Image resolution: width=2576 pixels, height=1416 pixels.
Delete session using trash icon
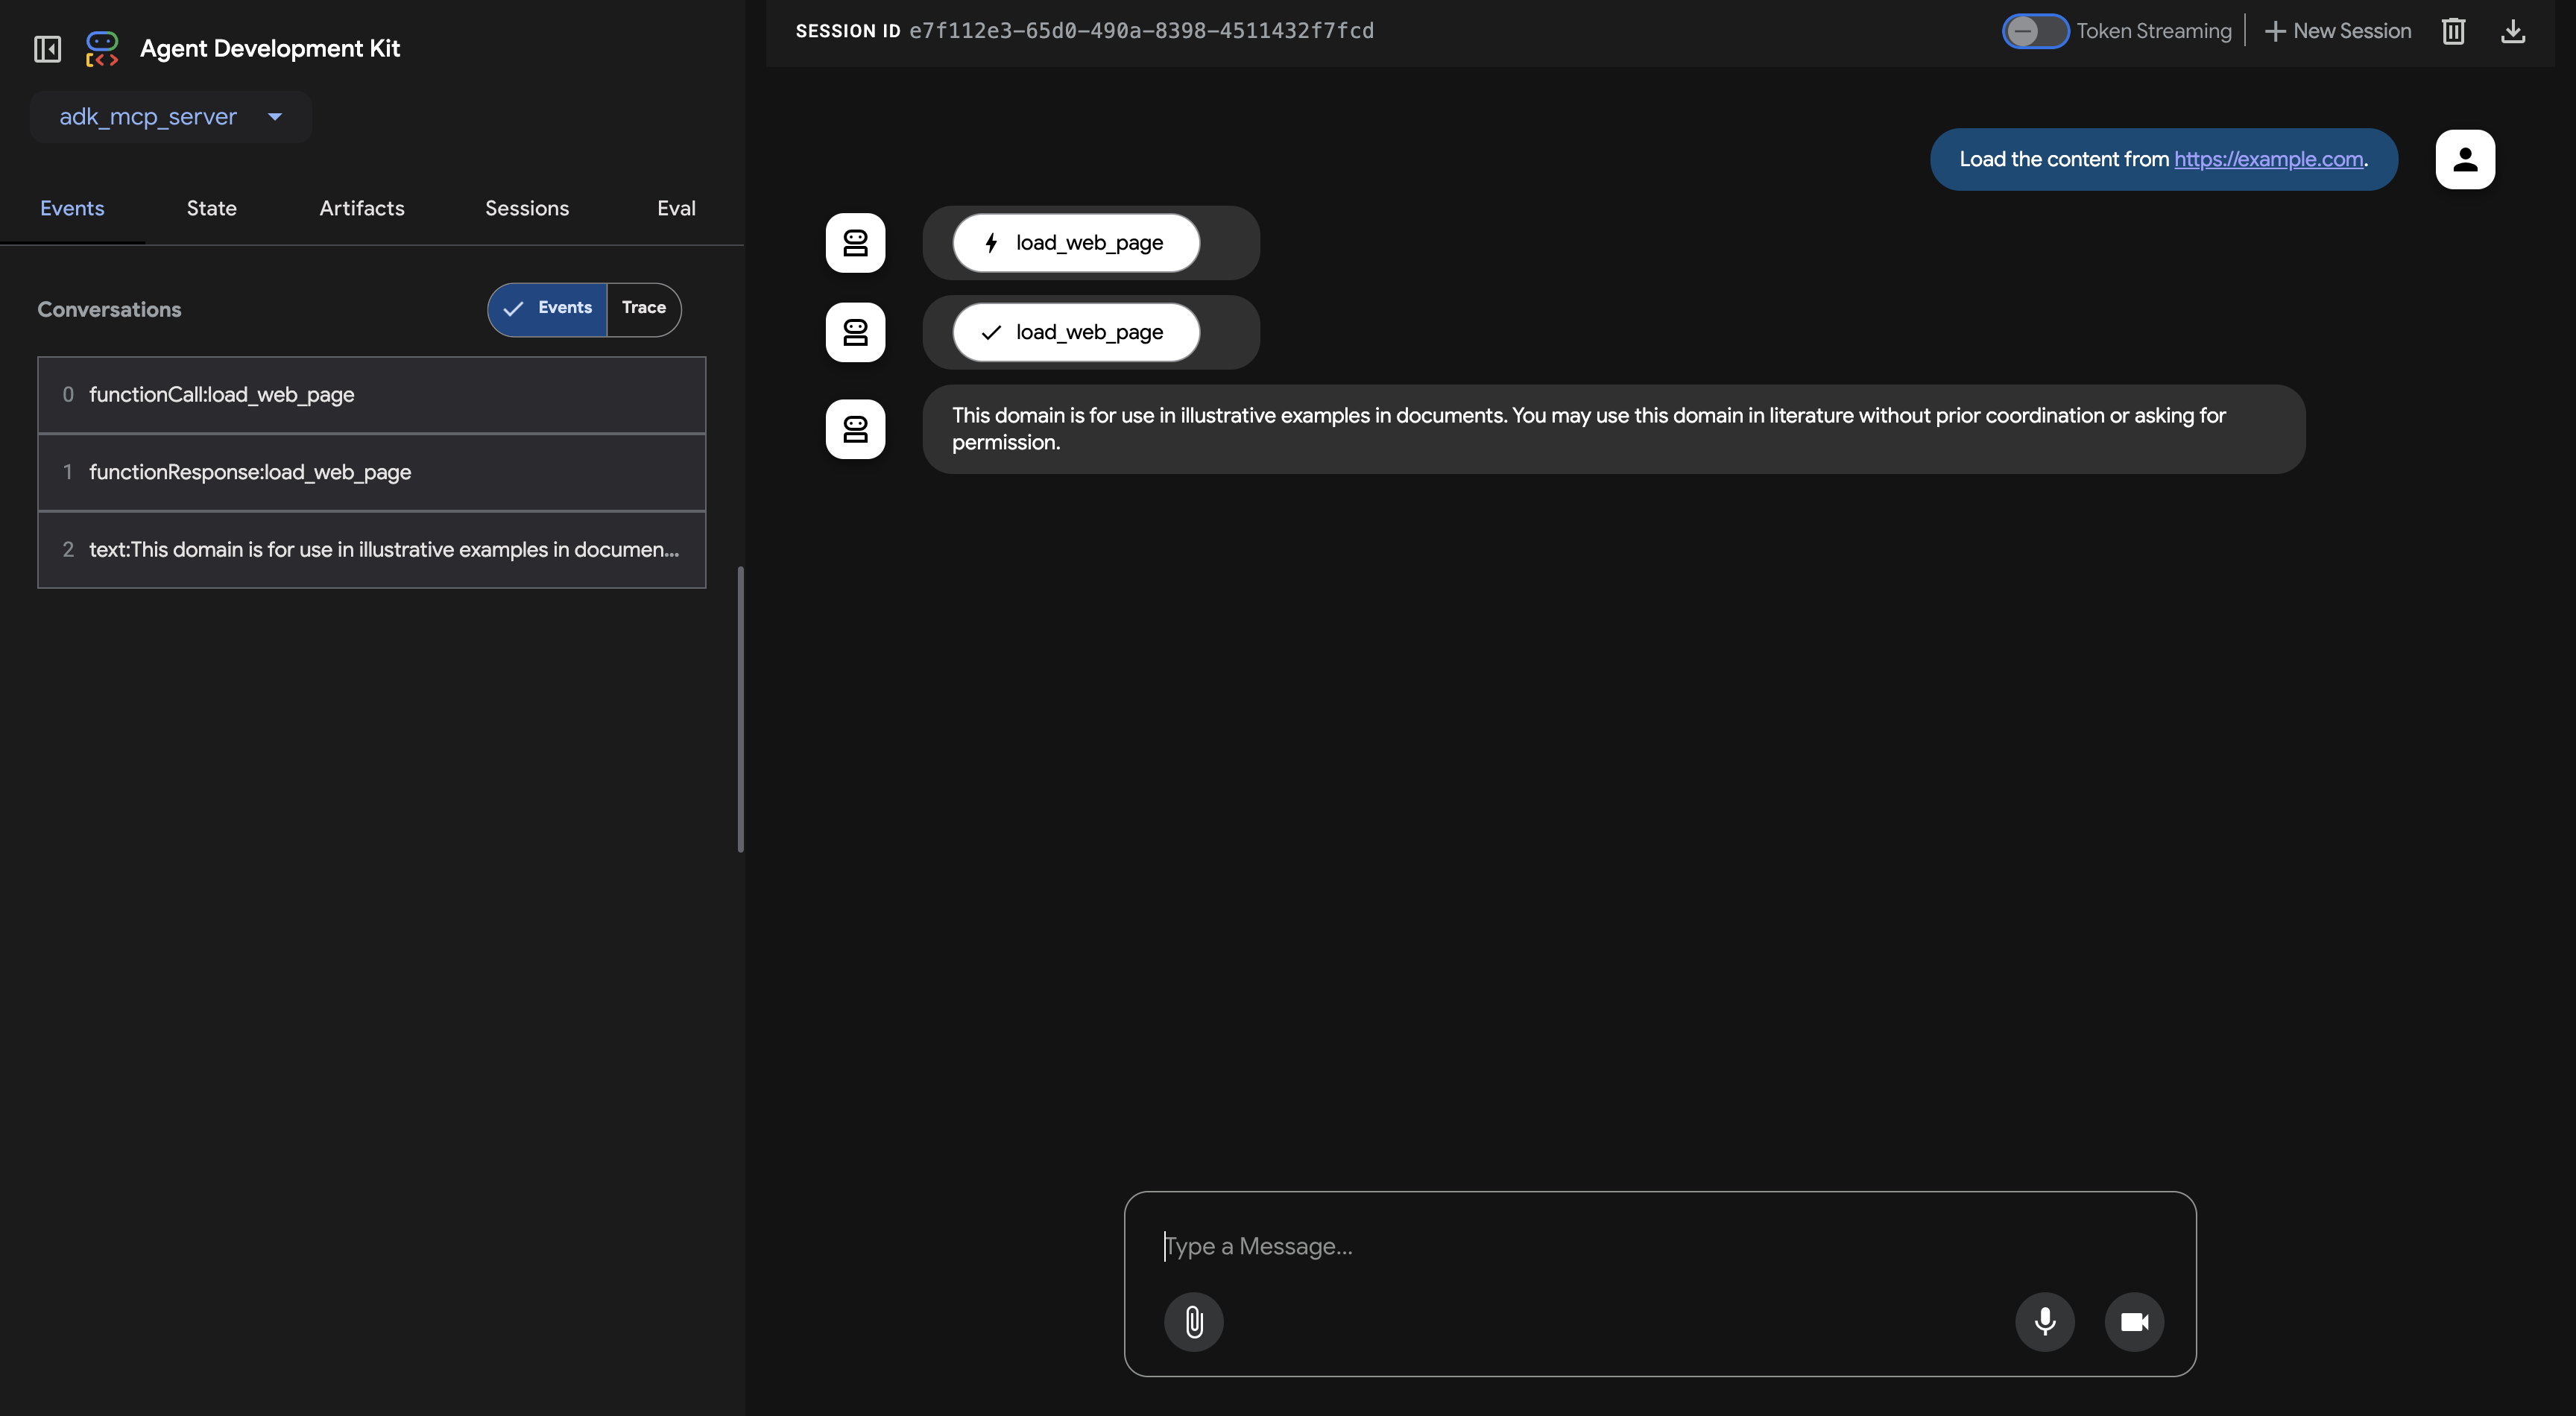2452,31
